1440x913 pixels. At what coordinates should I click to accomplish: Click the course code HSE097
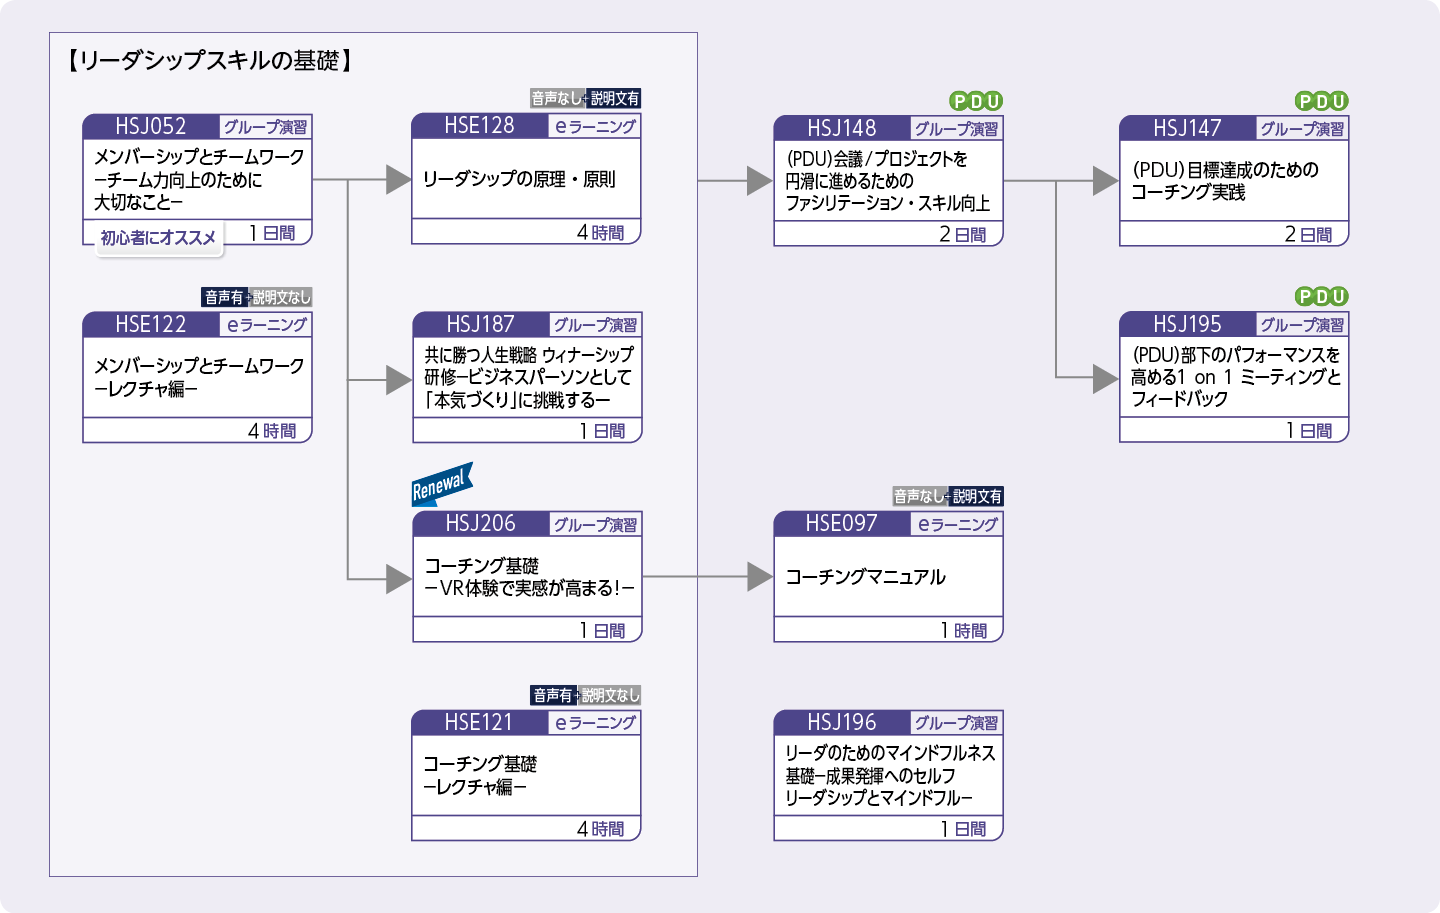[x=841, y=523]
